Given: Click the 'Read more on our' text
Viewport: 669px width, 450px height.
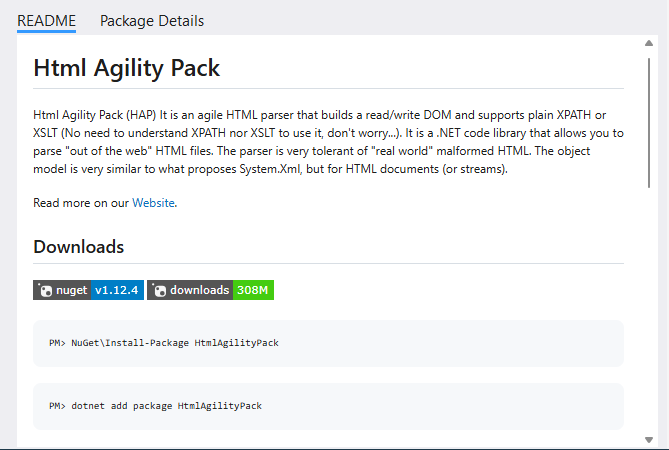Looking at the screenshot, I should (x=81, y=203).
